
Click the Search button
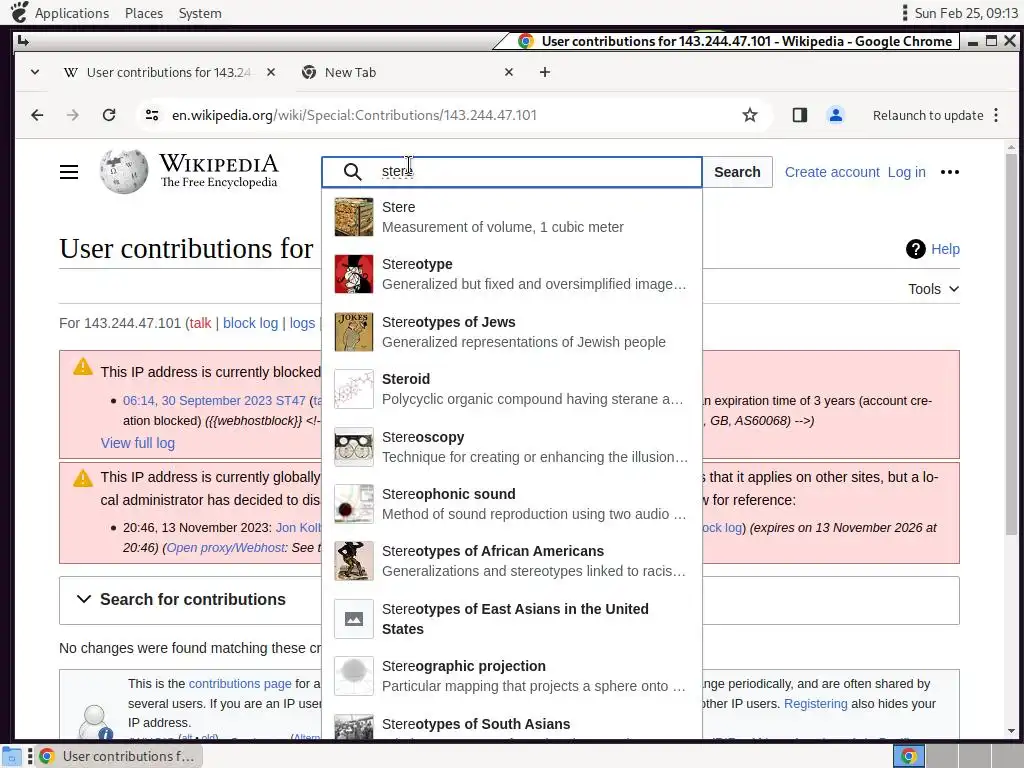[737, 172]
